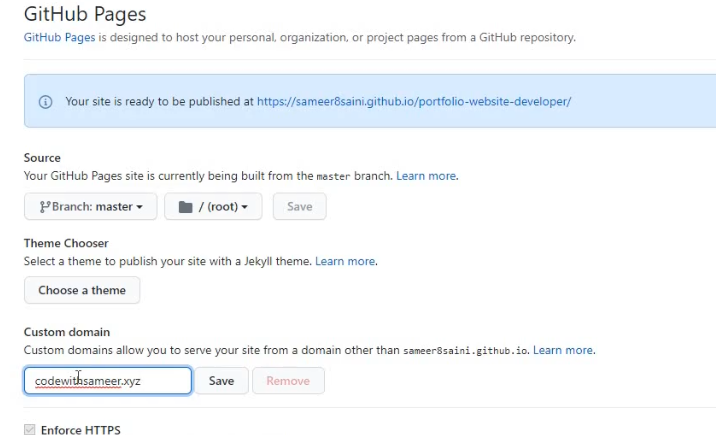Save the codewithsameer.xyz custom domain

coord(221,381)
